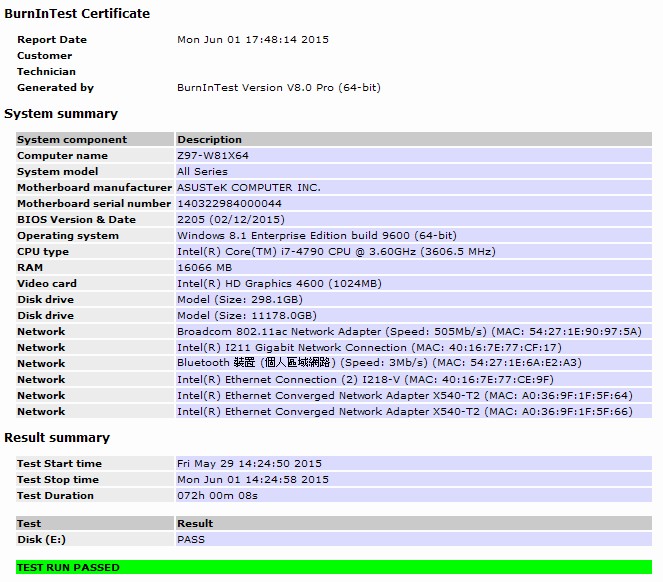The width and height of the screenshot is (663, 582).
Task: Select system model value All Series
Action: (414, 172)
